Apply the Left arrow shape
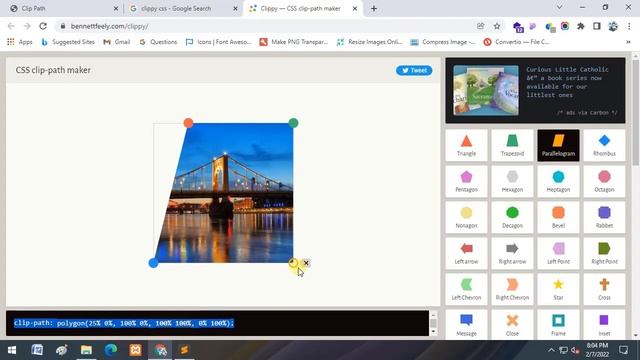 (x=467, y=253)
